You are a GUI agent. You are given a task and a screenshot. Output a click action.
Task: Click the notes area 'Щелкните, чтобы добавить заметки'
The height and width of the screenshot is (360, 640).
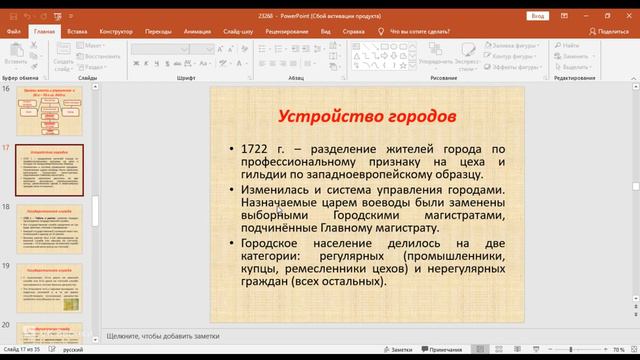pos(163,336)
